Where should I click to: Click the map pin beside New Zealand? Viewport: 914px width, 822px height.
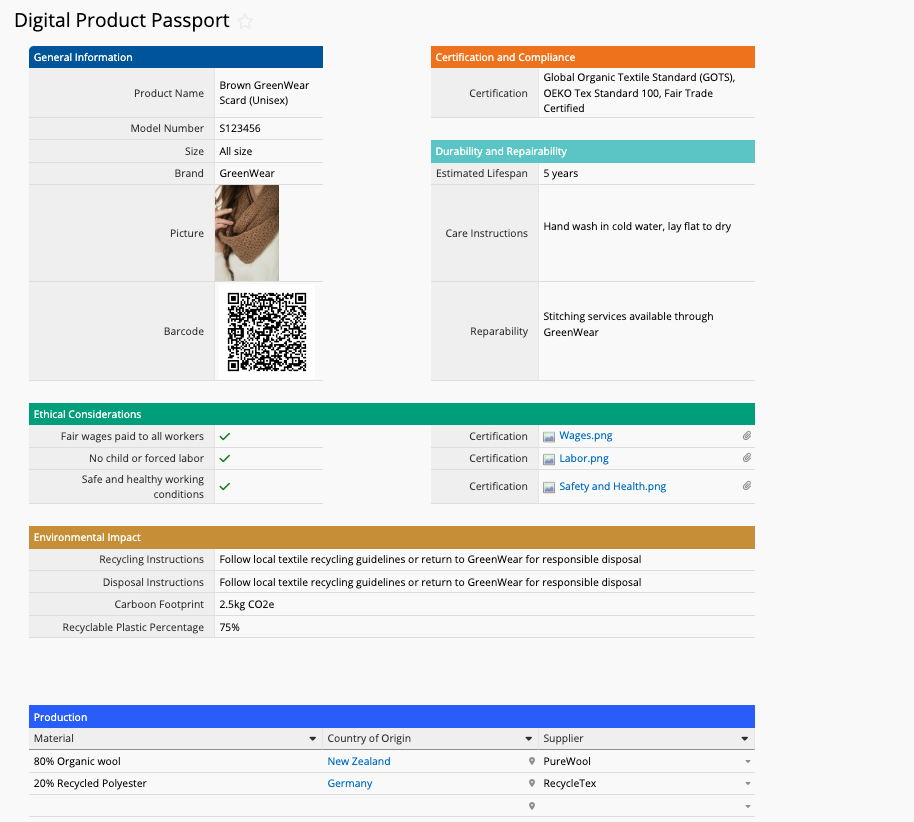[x=531, y=761]
